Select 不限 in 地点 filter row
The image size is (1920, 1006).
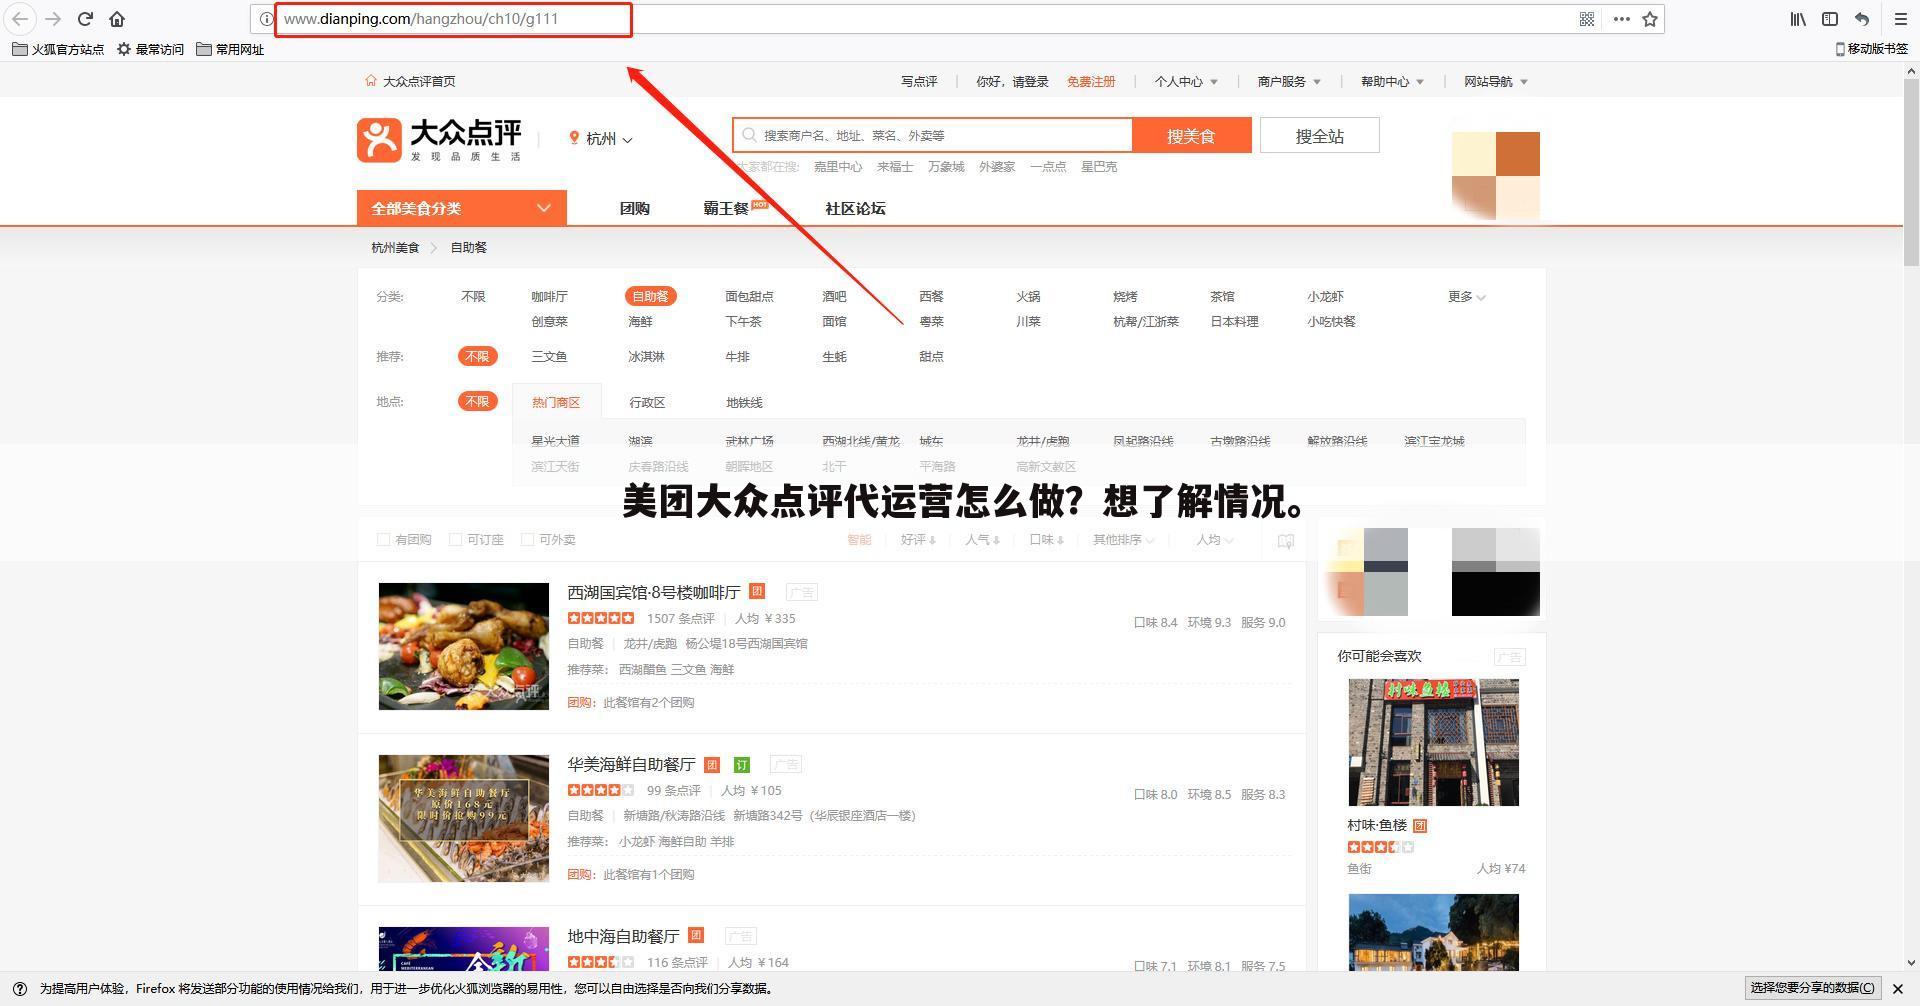click(x=477, y=401)
